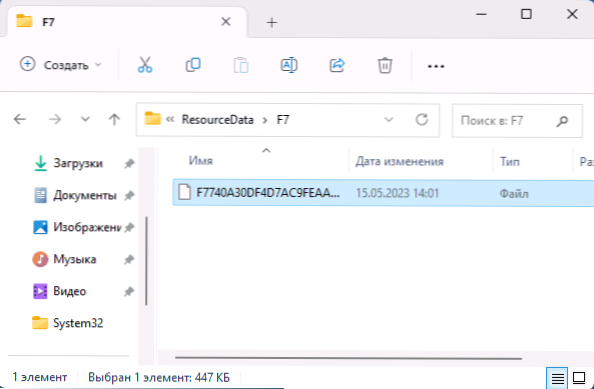The image size is (594, 389).
Task: Unpin Загрузки from quick access
Action: [129, 164]
